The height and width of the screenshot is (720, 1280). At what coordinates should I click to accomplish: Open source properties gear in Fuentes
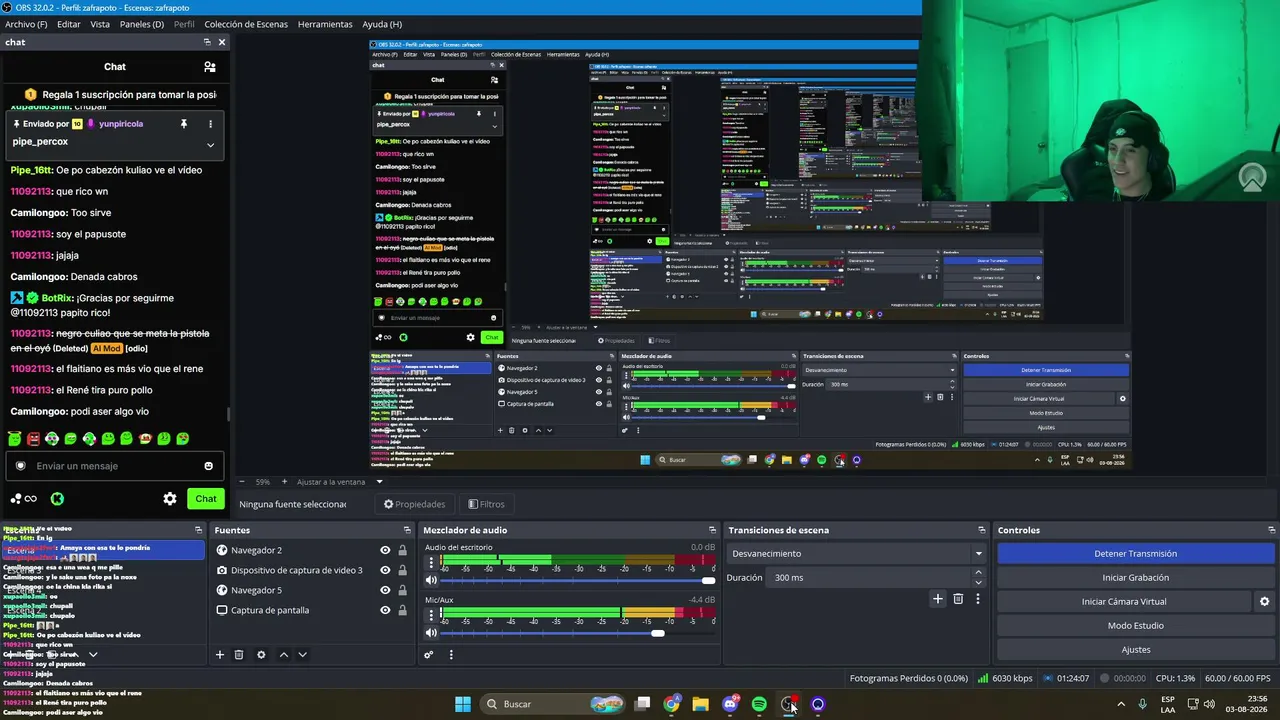[261, 655]
